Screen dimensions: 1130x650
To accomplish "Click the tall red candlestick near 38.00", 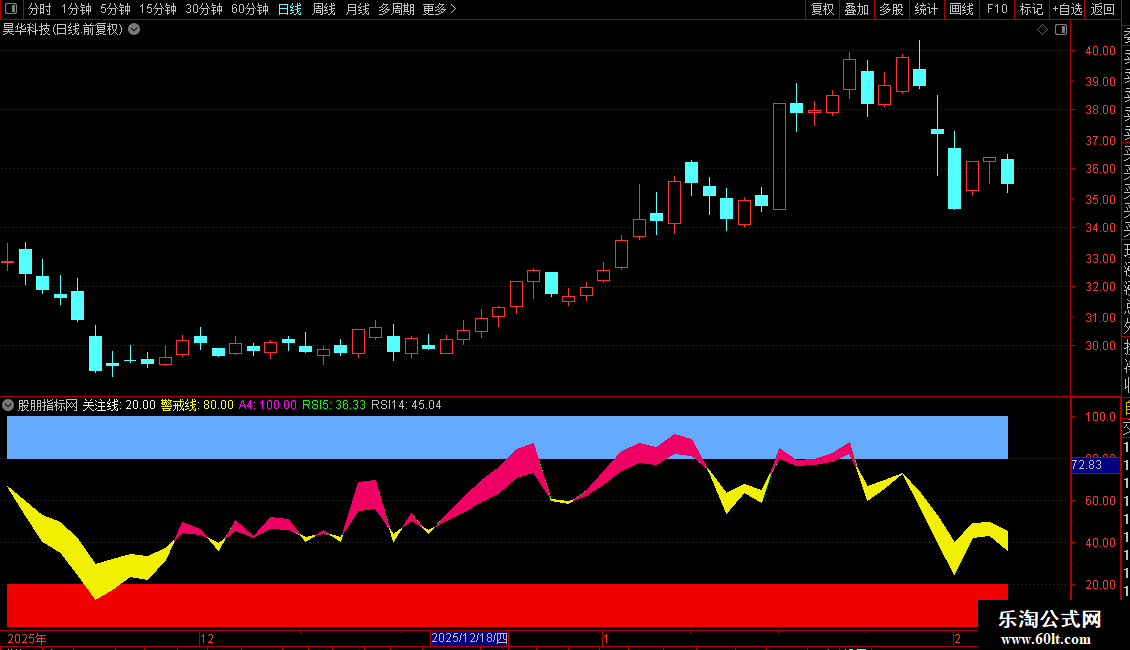I will point(779,156).
